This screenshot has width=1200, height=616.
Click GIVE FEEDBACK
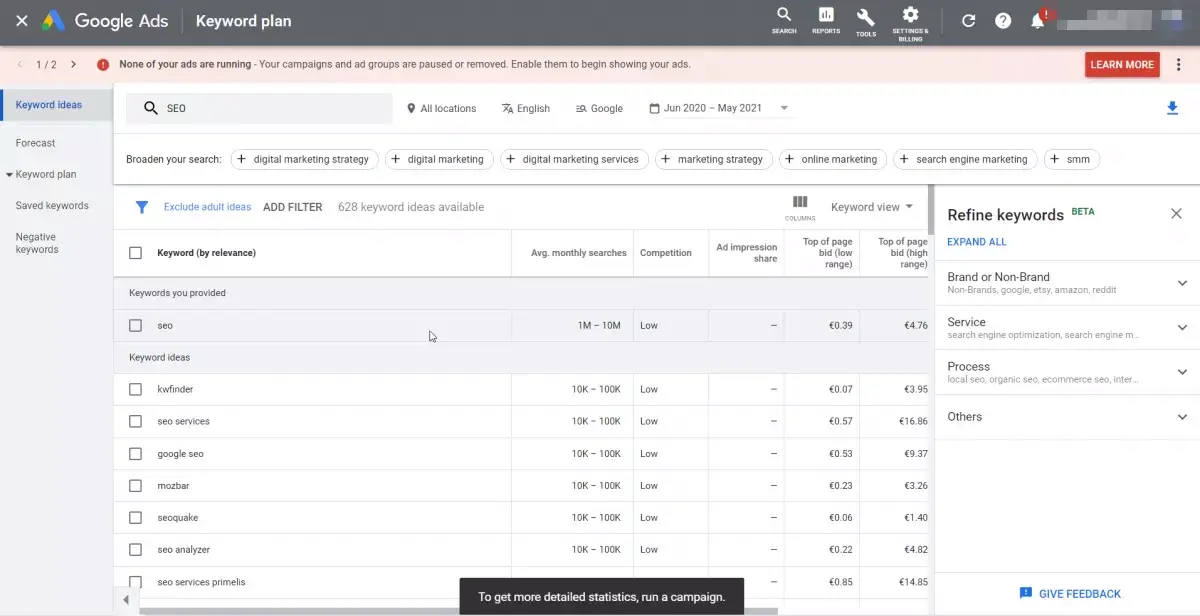(1069, 594)
